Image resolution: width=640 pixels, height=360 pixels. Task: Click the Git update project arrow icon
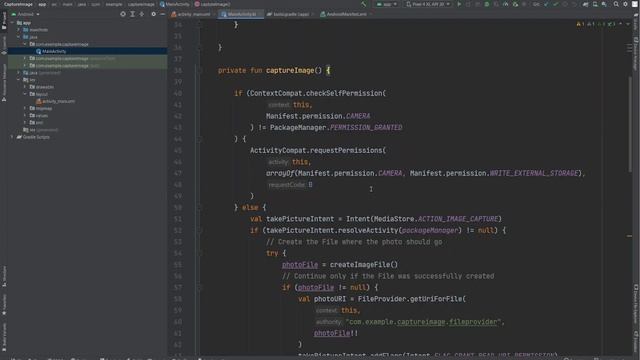click(x=546, y=4)
